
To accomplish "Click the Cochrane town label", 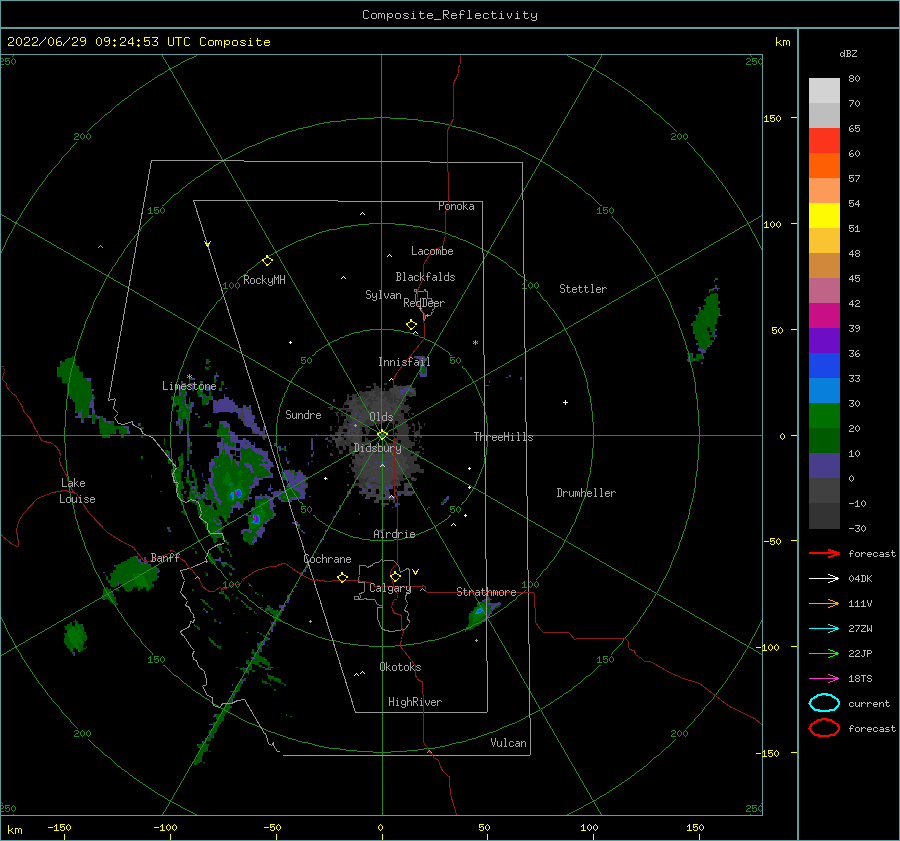I will point(327,559).
